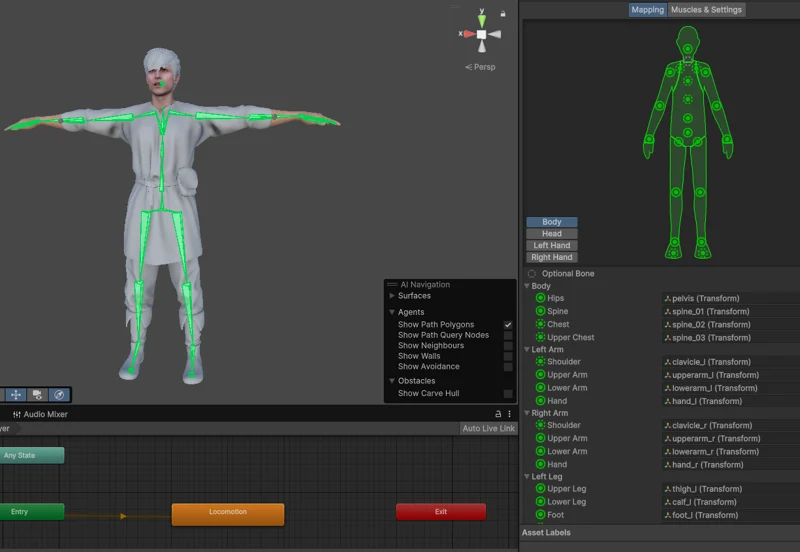Screen dimensions: 800x552
Task: Click the hand_r (Transform) field
Action: pyautogui.click(x=731, y=465)
